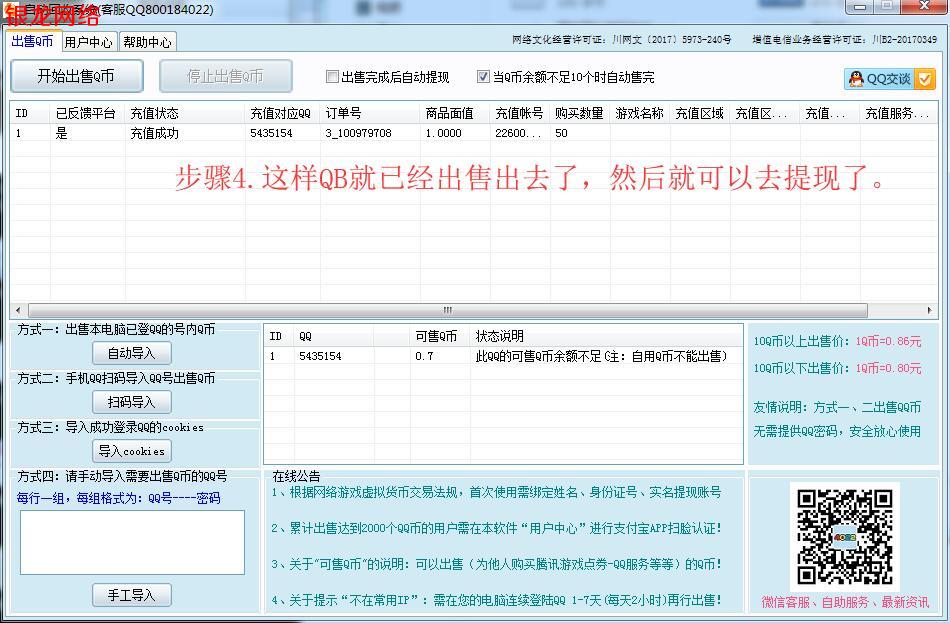Minimize the application window
Screen dimensions: 950x623
coord(859,6)
